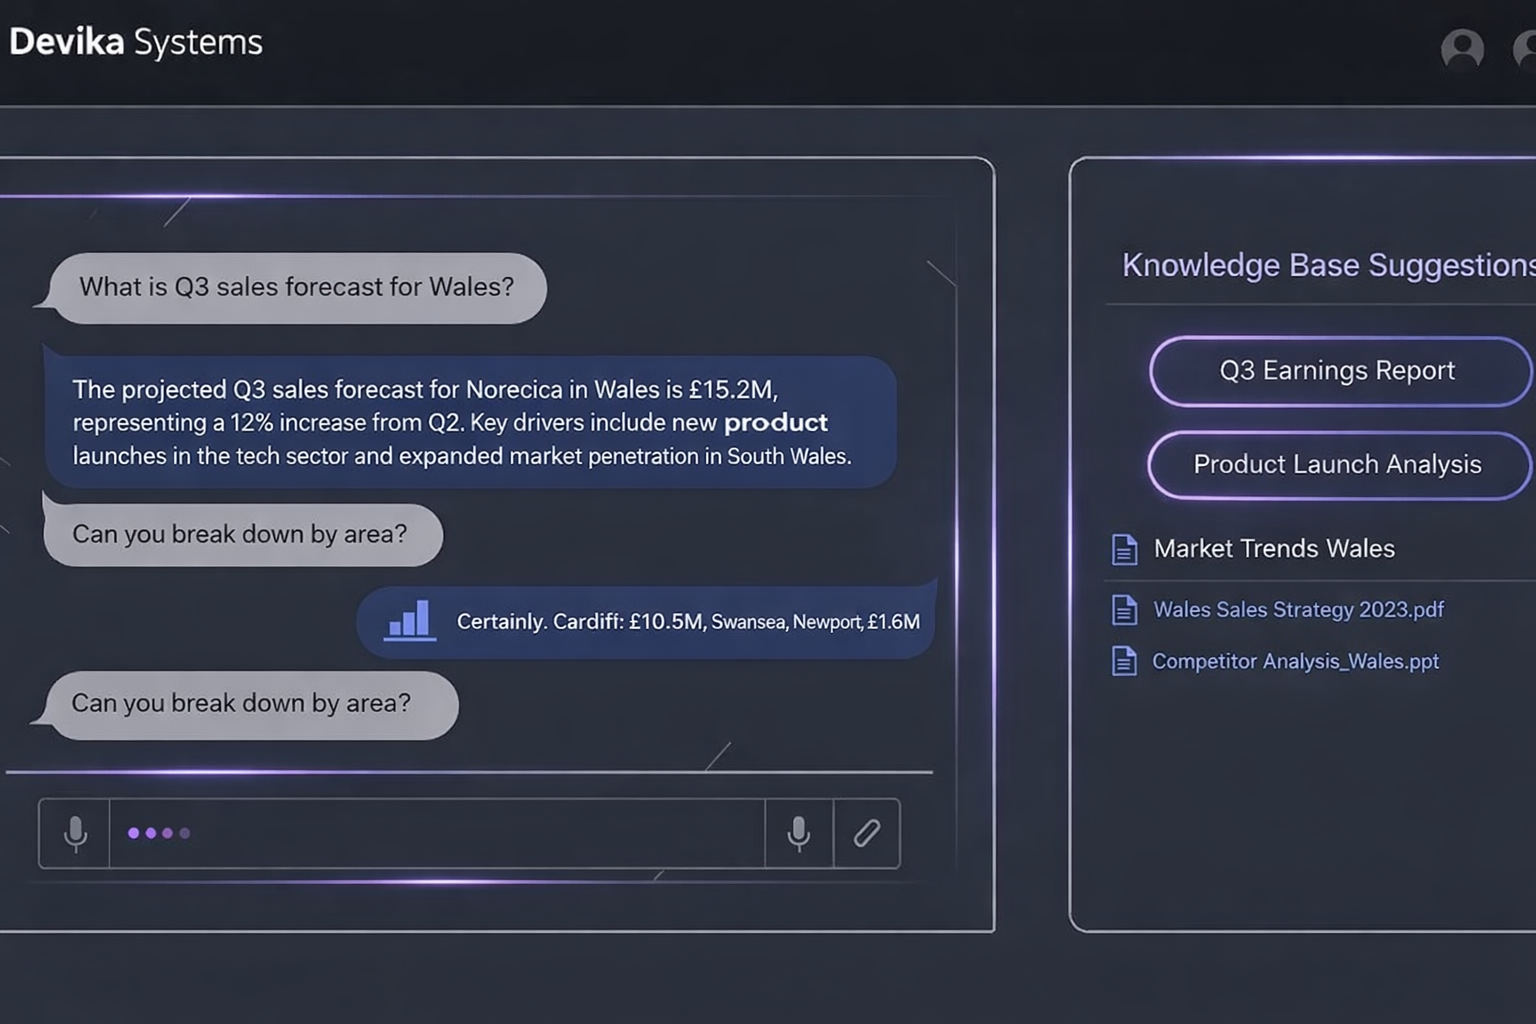The height and width of the screenshot is (1024, 1536).
Task: Click the file icon next to Competitor Analysis_Wales.ppt
Action: point(1124,661)
